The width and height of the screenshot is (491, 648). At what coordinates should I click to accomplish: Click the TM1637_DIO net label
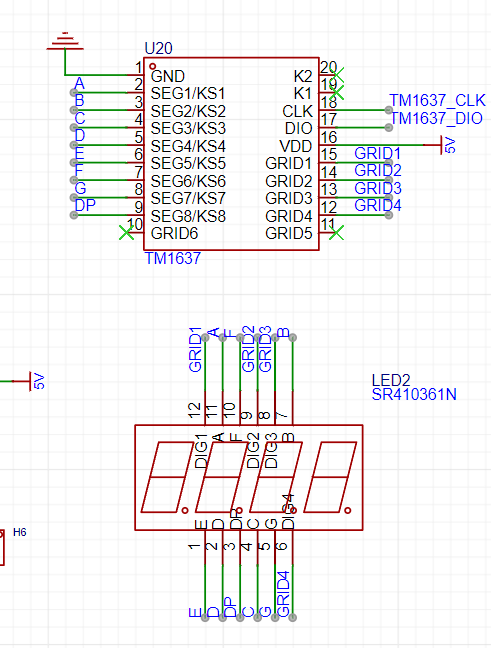click(x=436, y=119)
